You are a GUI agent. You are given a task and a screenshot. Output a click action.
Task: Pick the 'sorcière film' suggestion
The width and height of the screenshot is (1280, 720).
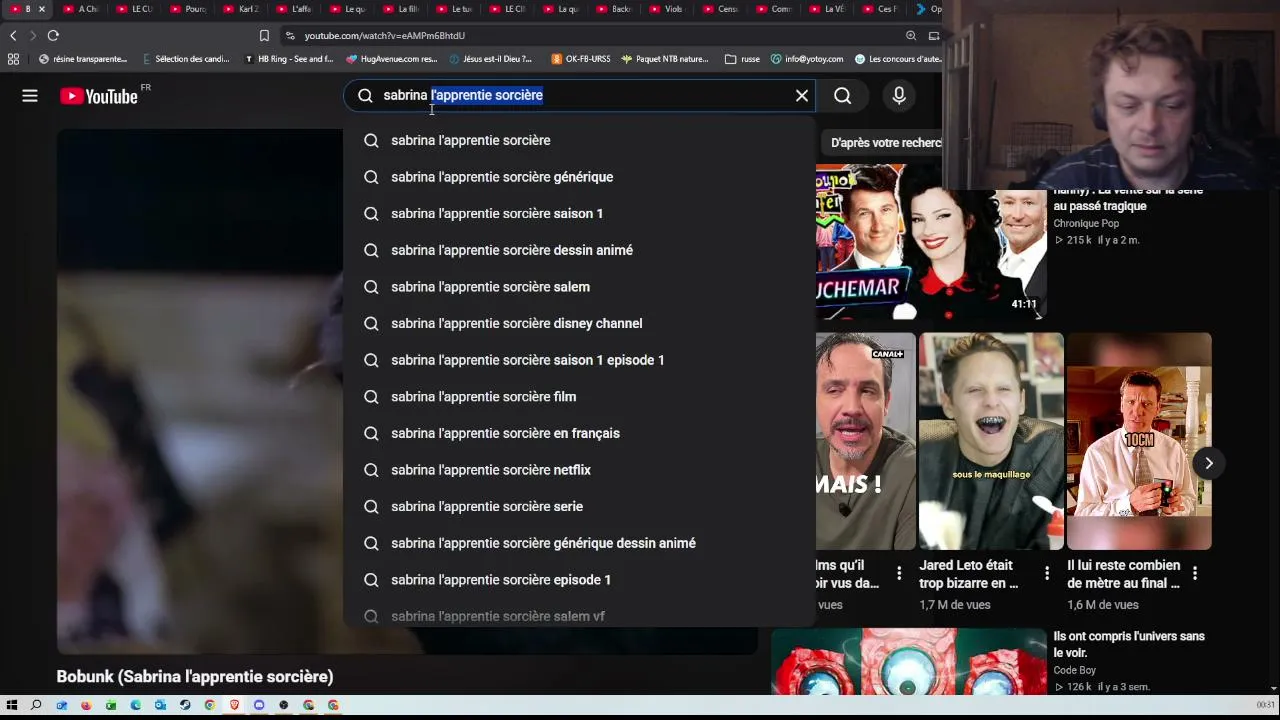(x=579, y=397)
